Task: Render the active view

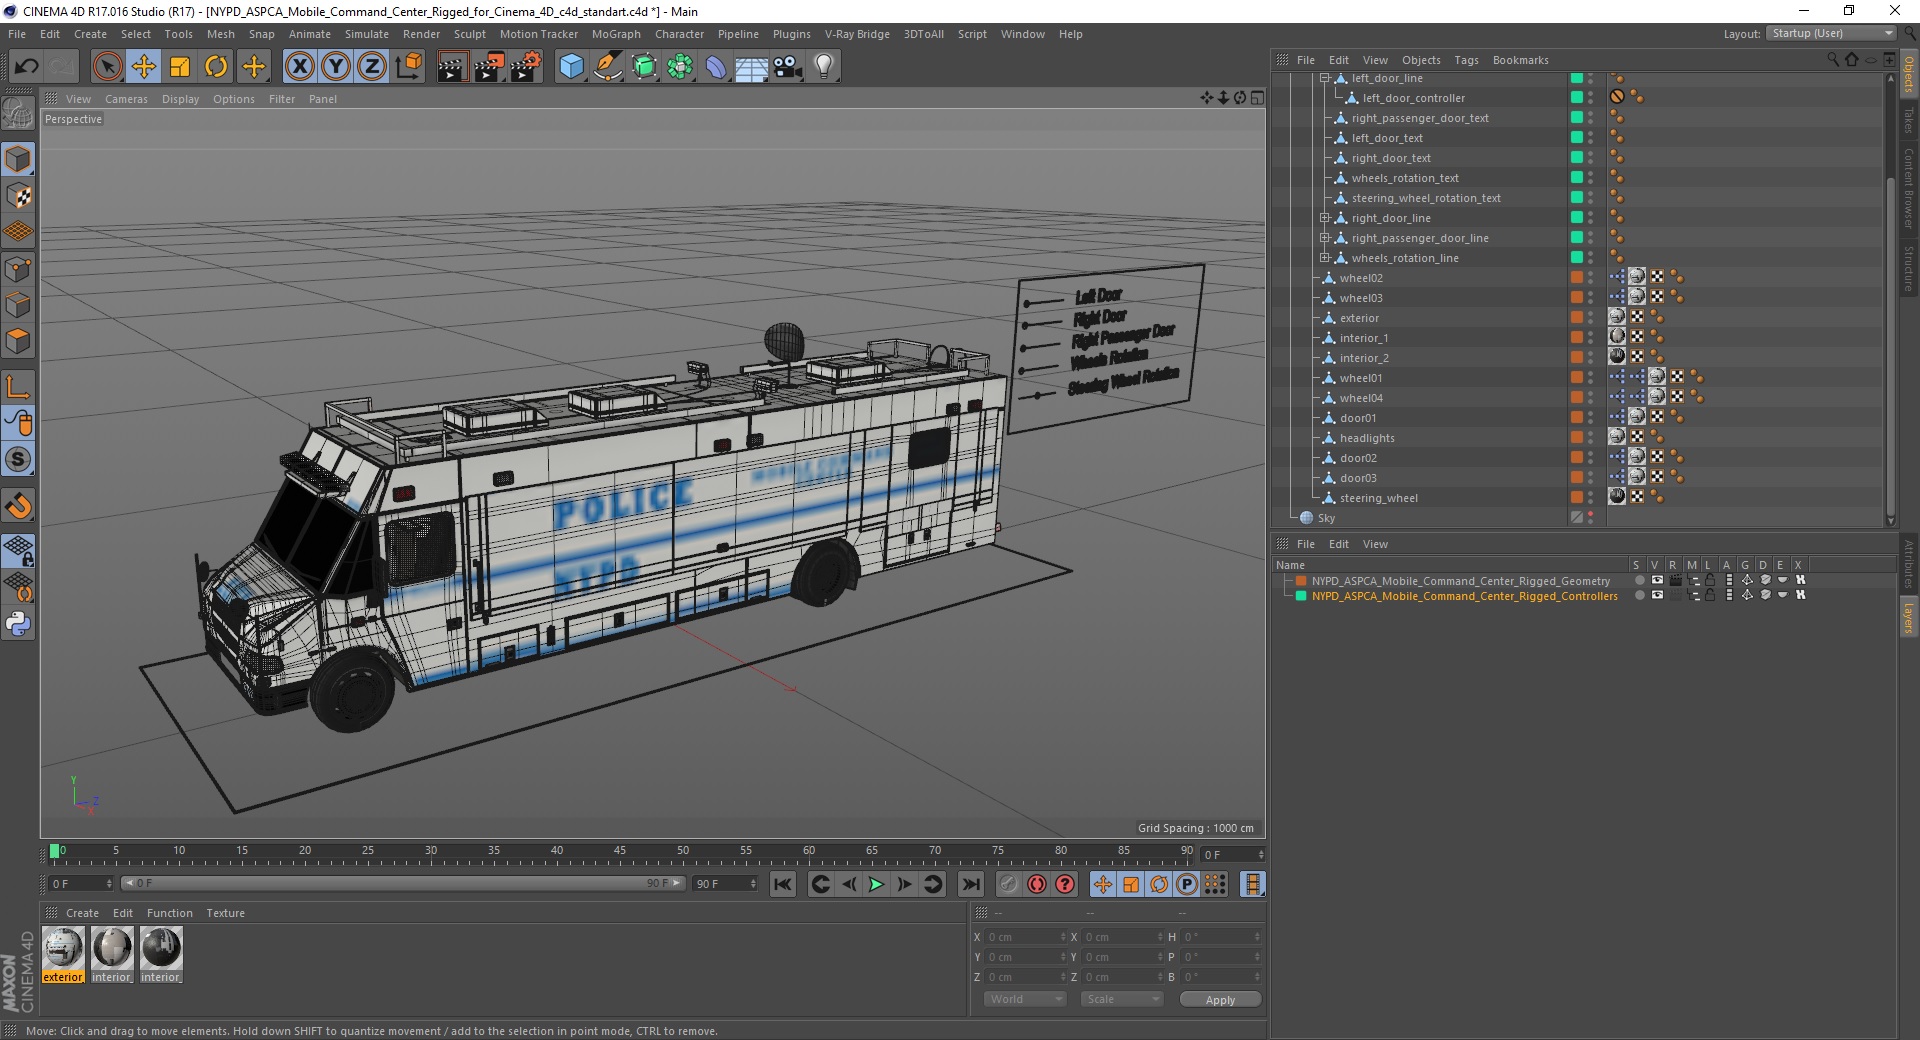Action: click(452, 67)
